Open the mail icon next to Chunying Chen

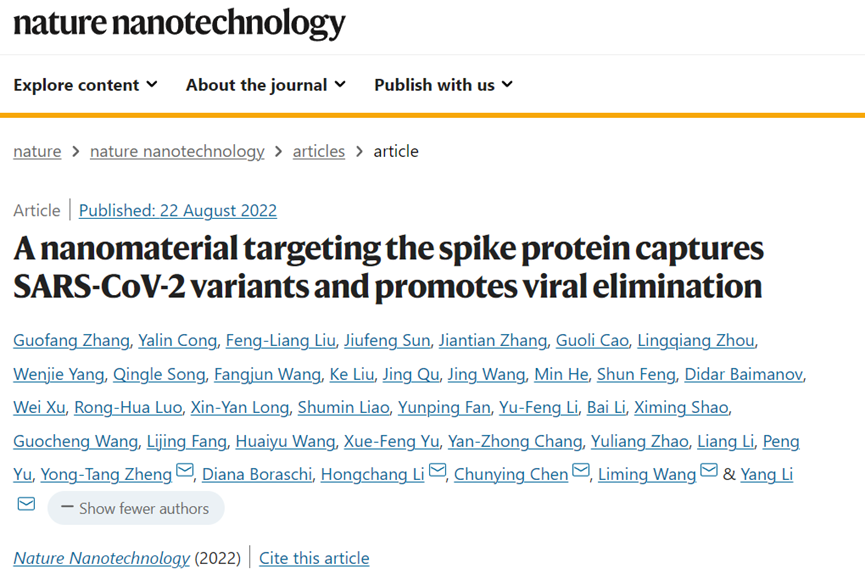click(581, 470)
